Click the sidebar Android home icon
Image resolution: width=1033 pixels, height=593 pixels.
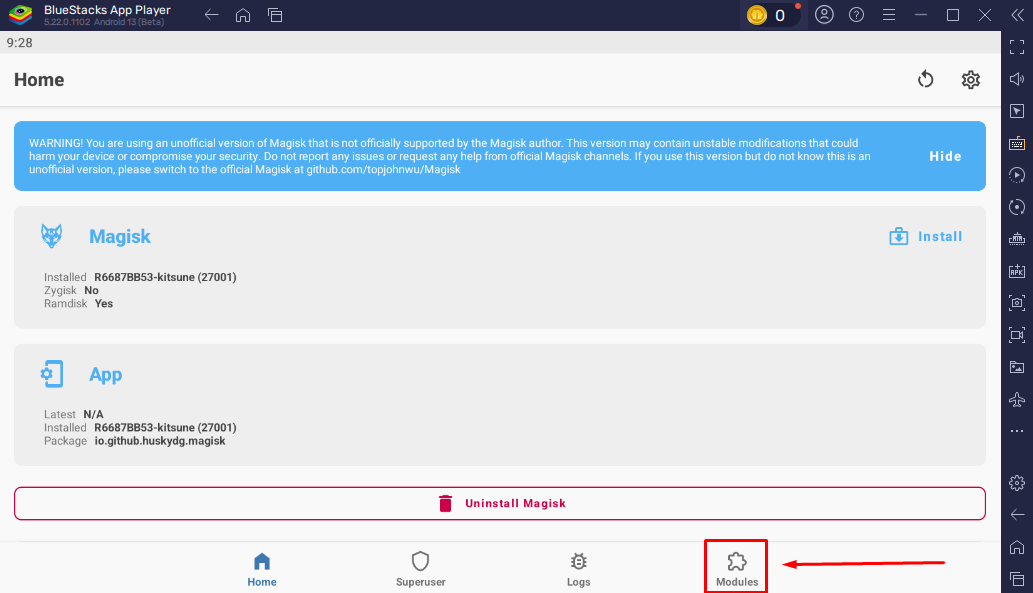pos(1017,547)
